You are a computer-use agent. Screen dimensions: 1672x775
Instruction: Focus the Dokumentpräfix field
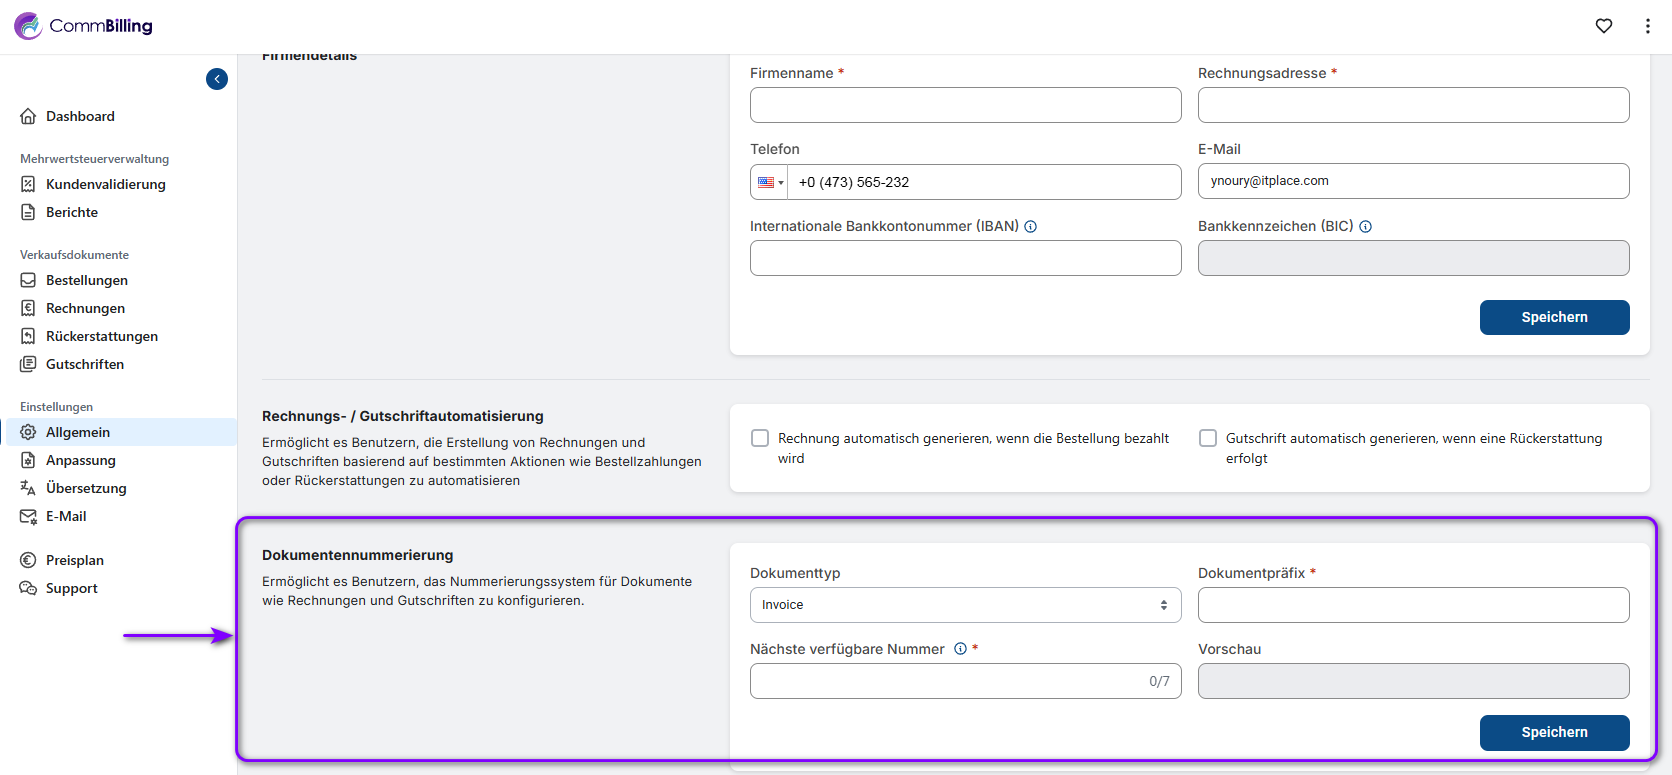(x=1413, y=605)
